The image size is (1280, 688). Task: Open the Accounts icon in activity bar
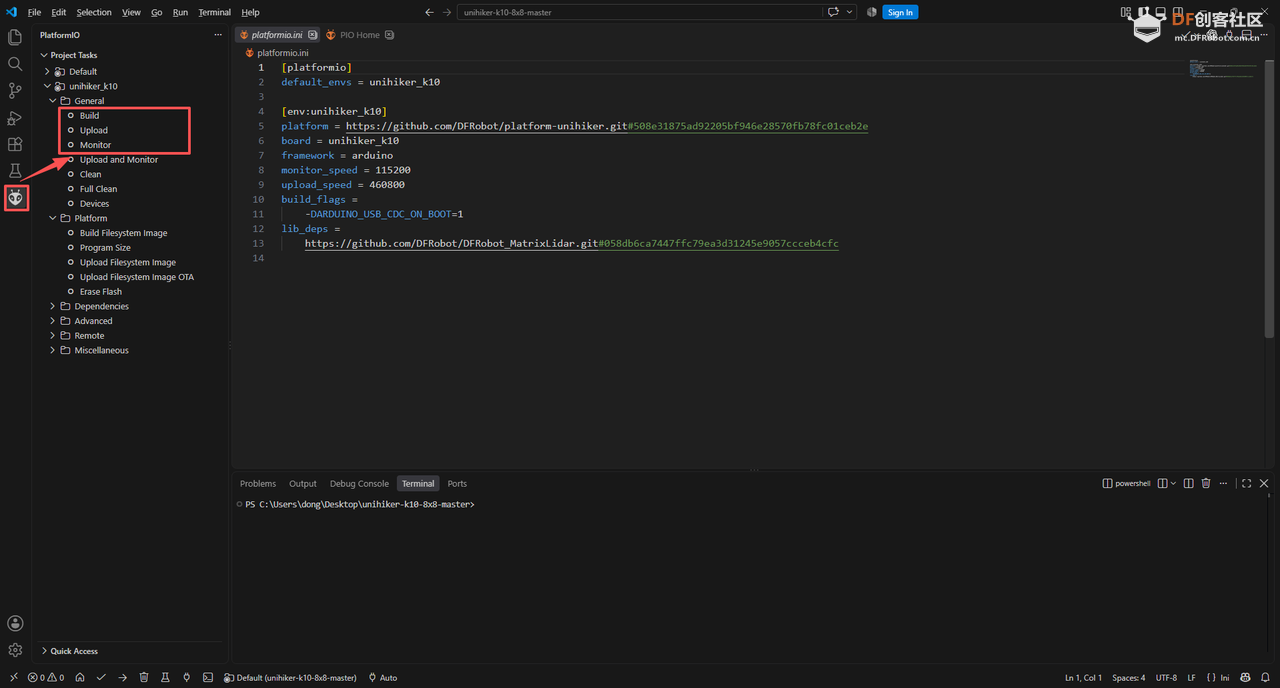(15, 623)
